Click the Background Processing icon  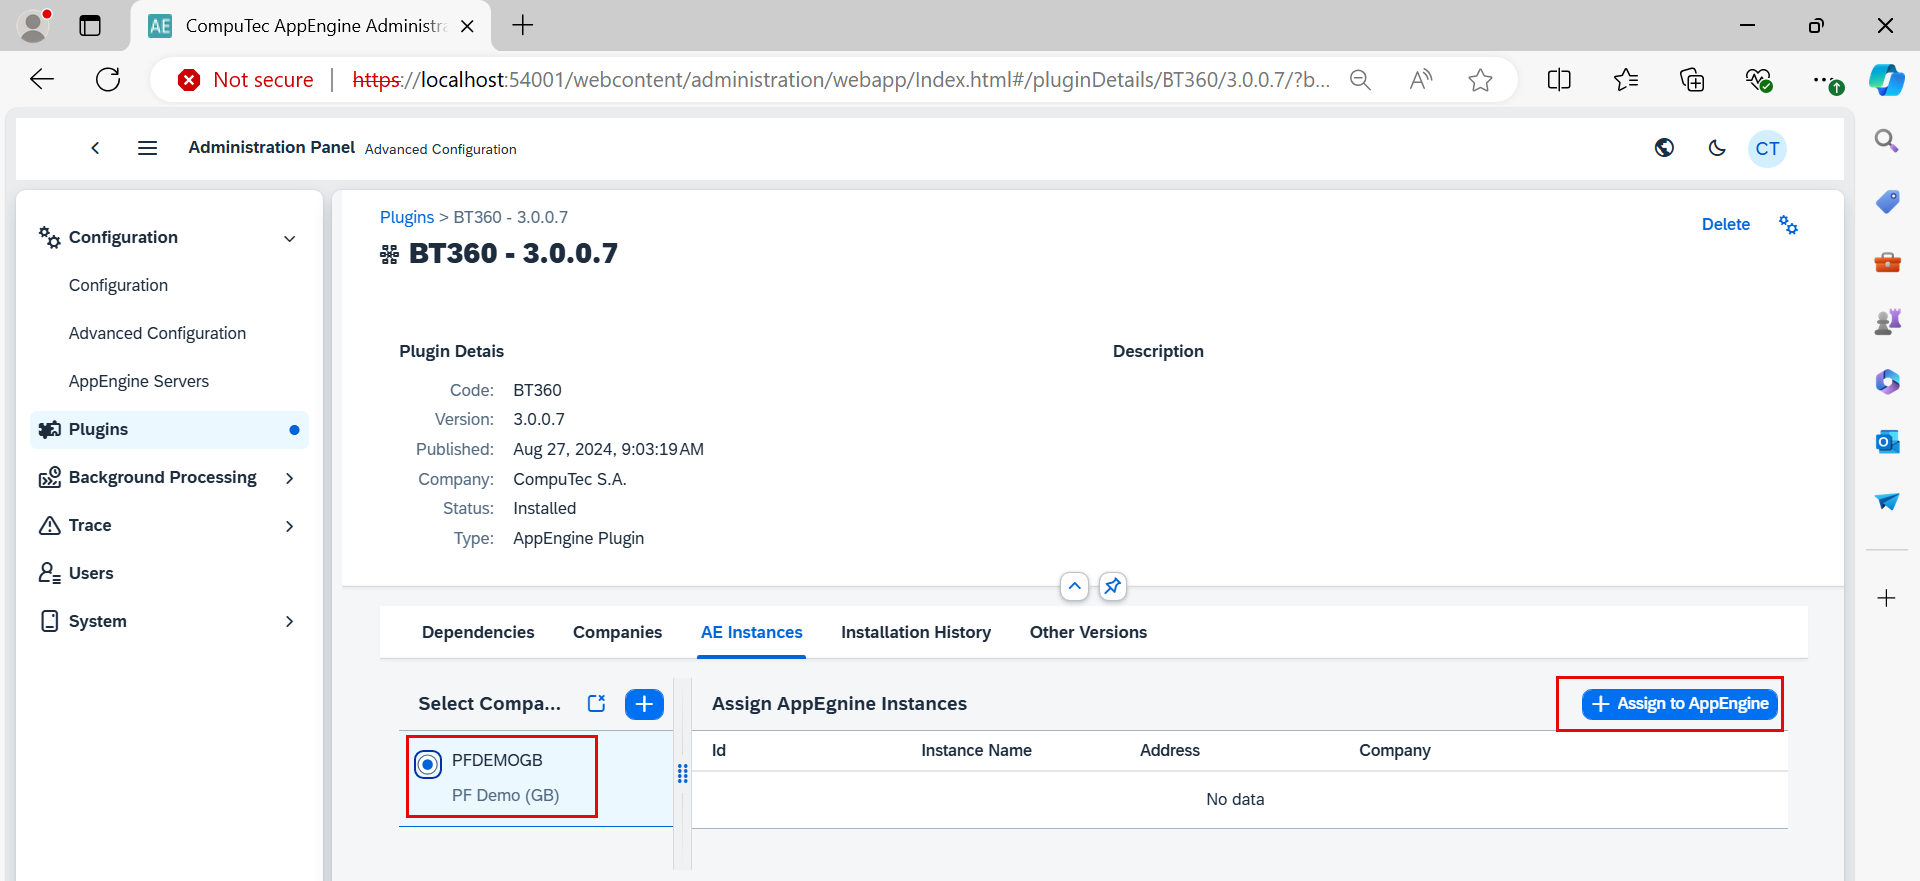coord(49,478)
